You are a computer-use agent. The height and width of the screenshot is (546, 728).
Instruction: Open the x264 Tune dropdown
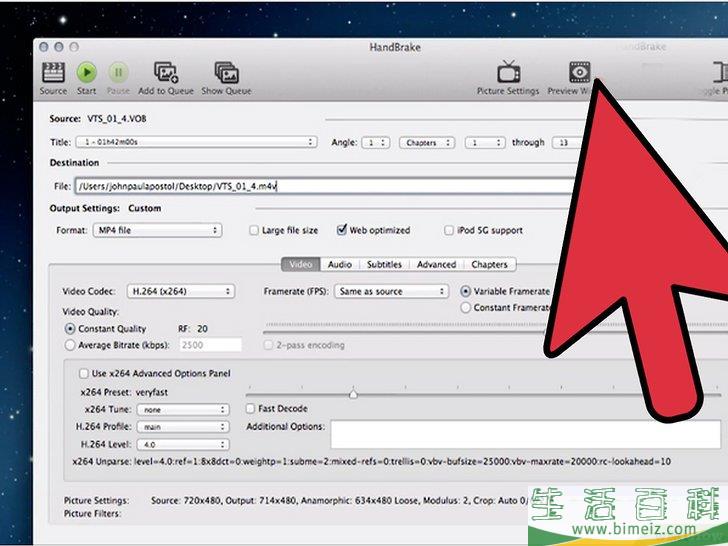tap(183, 410)
